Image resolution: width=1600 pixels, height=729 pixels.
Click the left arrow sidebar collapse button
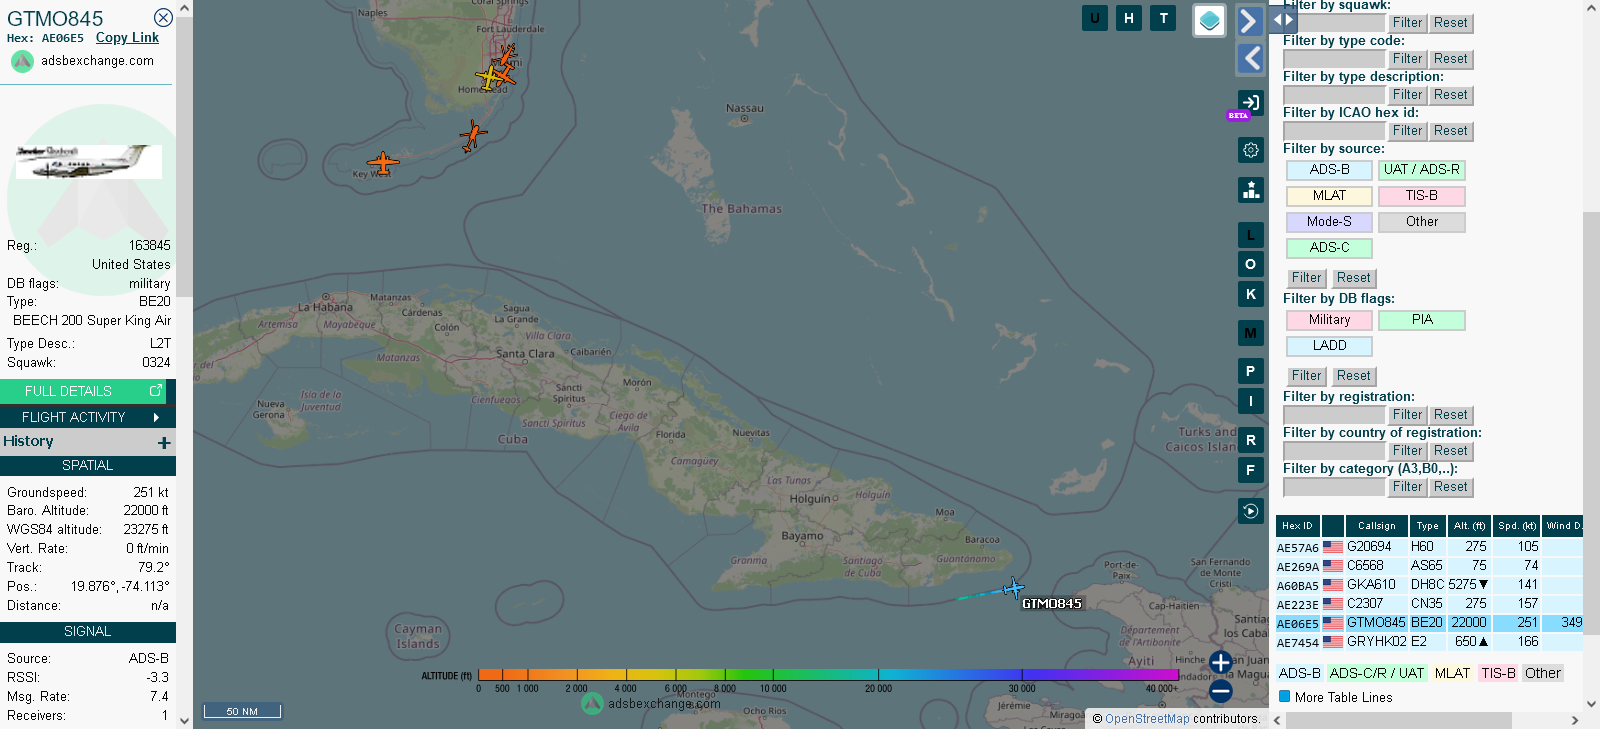(x=1250, y=59)
